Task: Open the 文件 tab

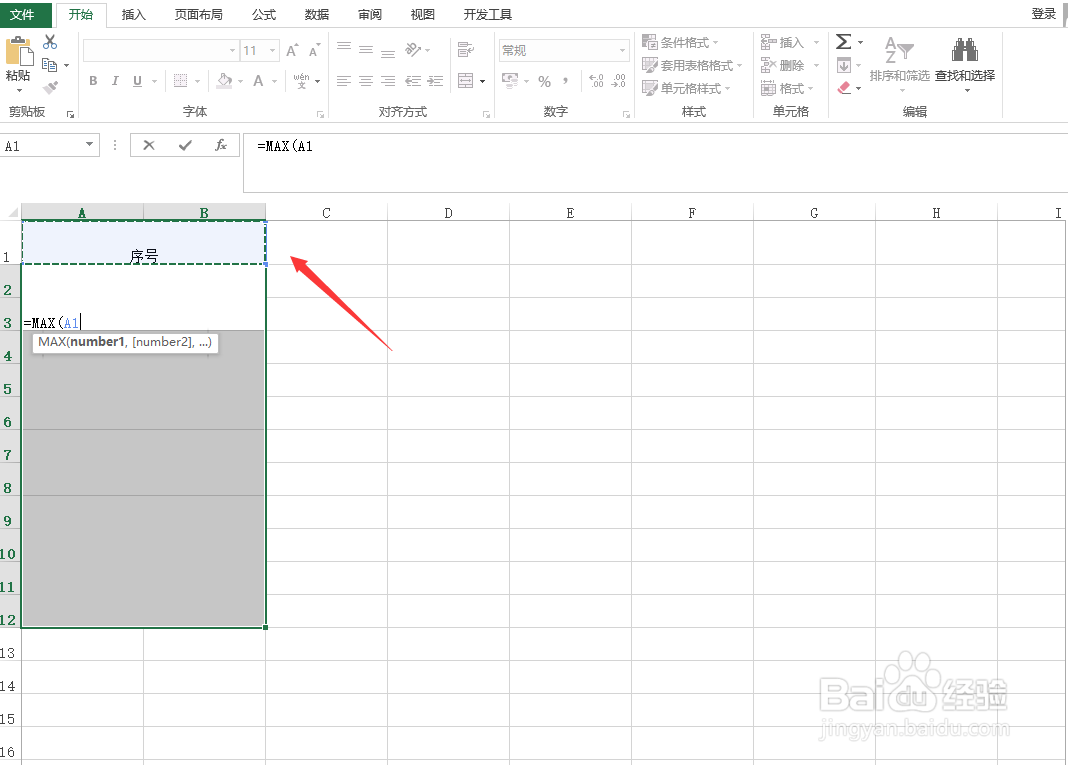Action: (x=22, y=14)
